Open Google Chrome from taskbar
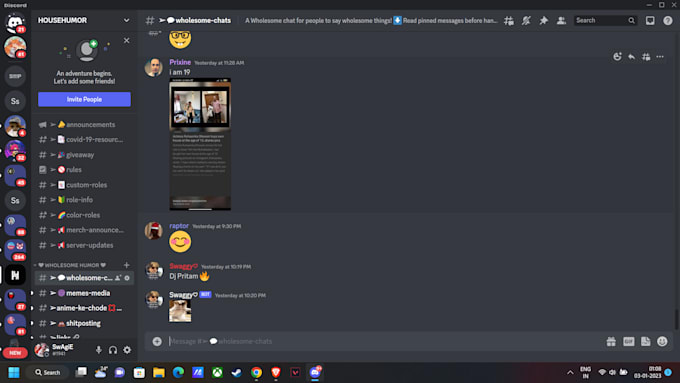 [x=256, y=373]
